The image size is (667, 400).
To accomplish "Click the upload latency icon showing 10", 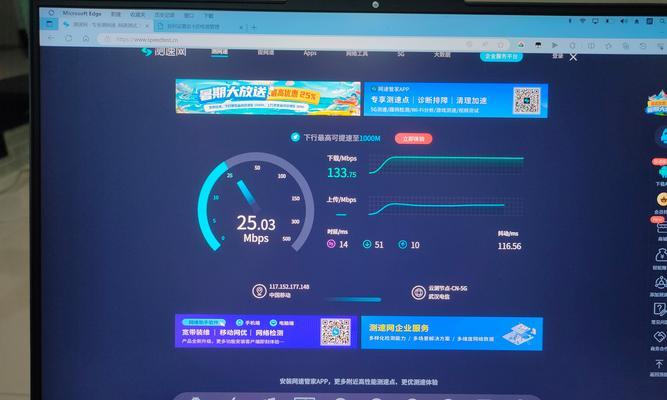I will tap(402, 245).
